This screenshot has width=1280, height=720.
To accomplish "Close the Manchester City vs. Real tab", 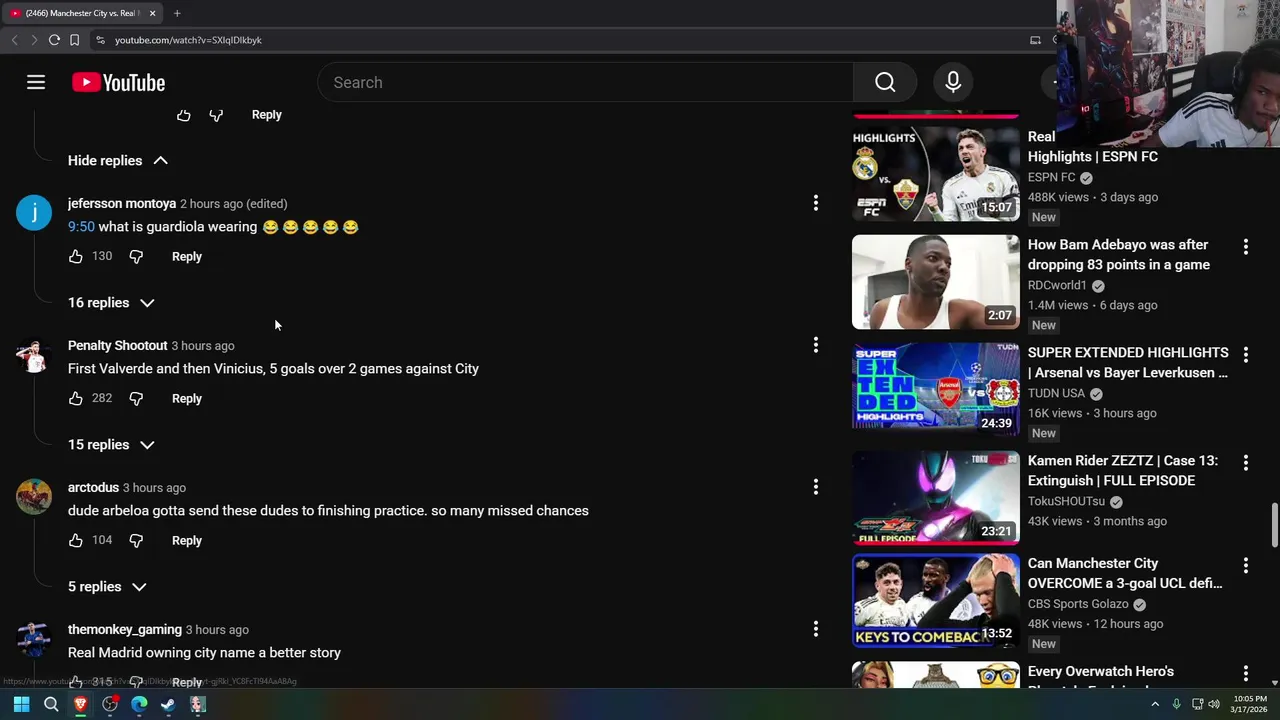I will 152,13.
